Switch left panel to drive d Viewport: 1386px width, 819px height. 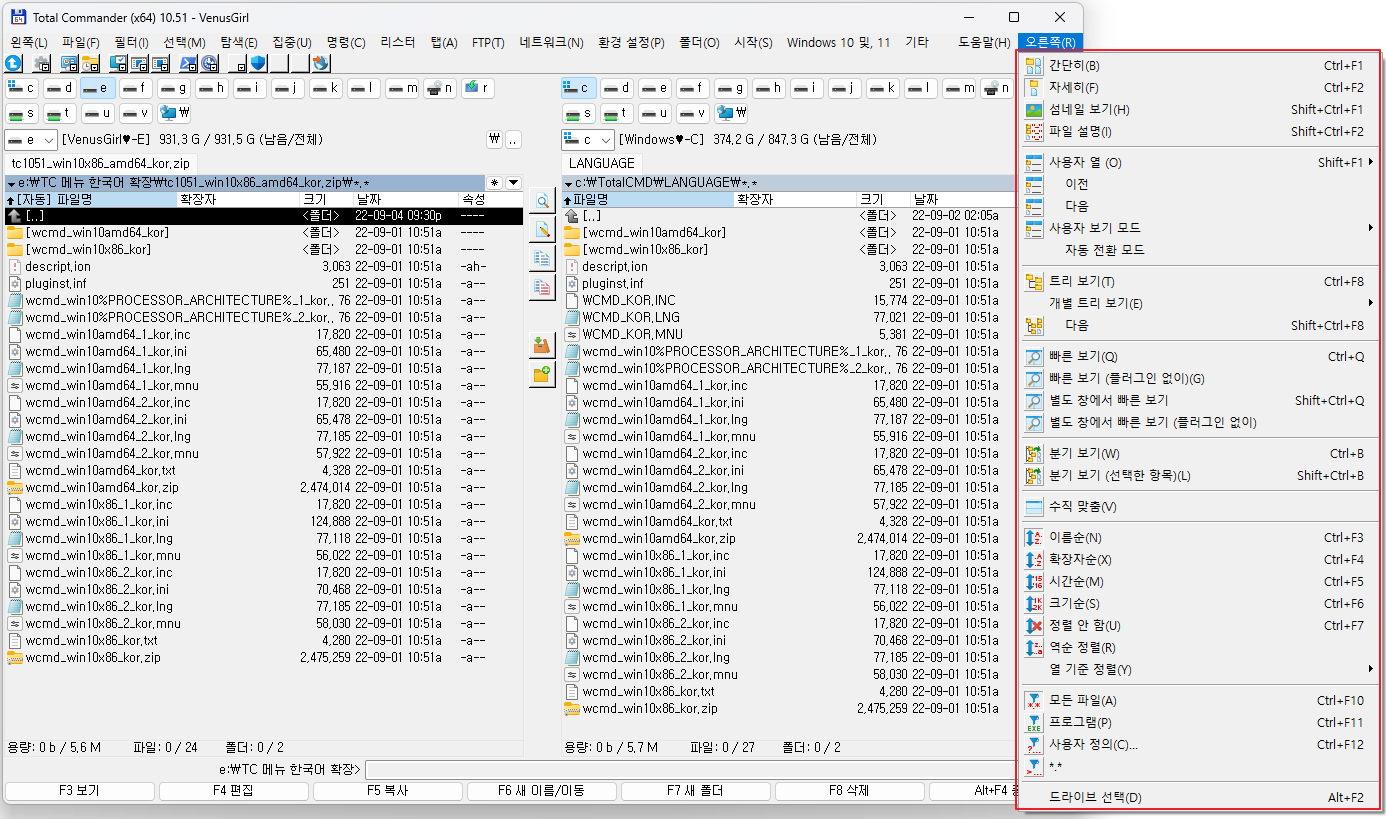pos(59,88)
